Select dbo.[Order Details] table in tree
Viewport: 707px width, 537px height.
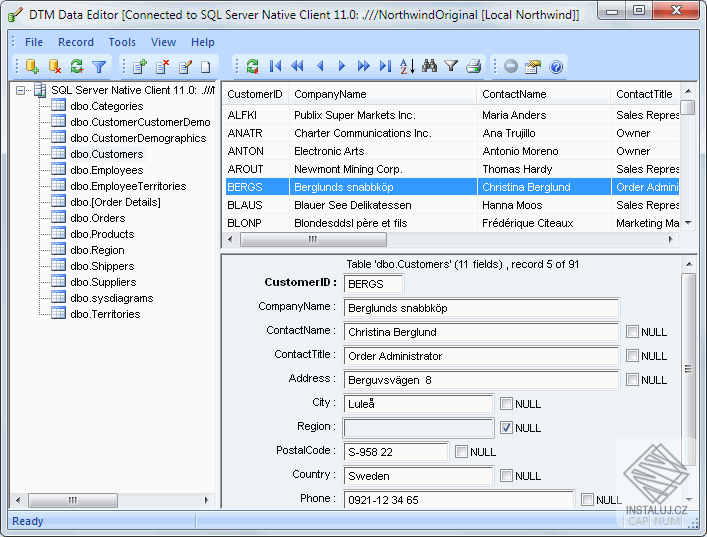tap(115, 202)
